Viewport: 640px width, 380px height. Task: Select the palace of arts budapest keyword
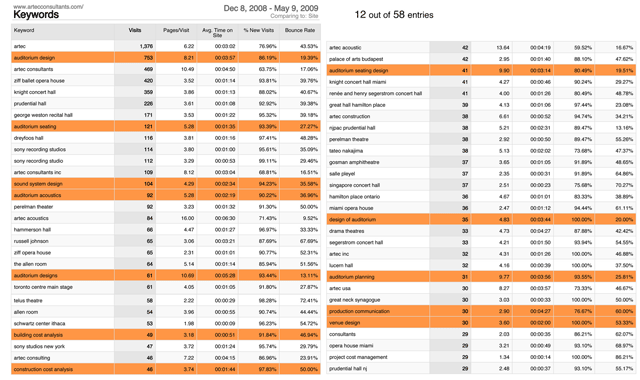(356, 59)
